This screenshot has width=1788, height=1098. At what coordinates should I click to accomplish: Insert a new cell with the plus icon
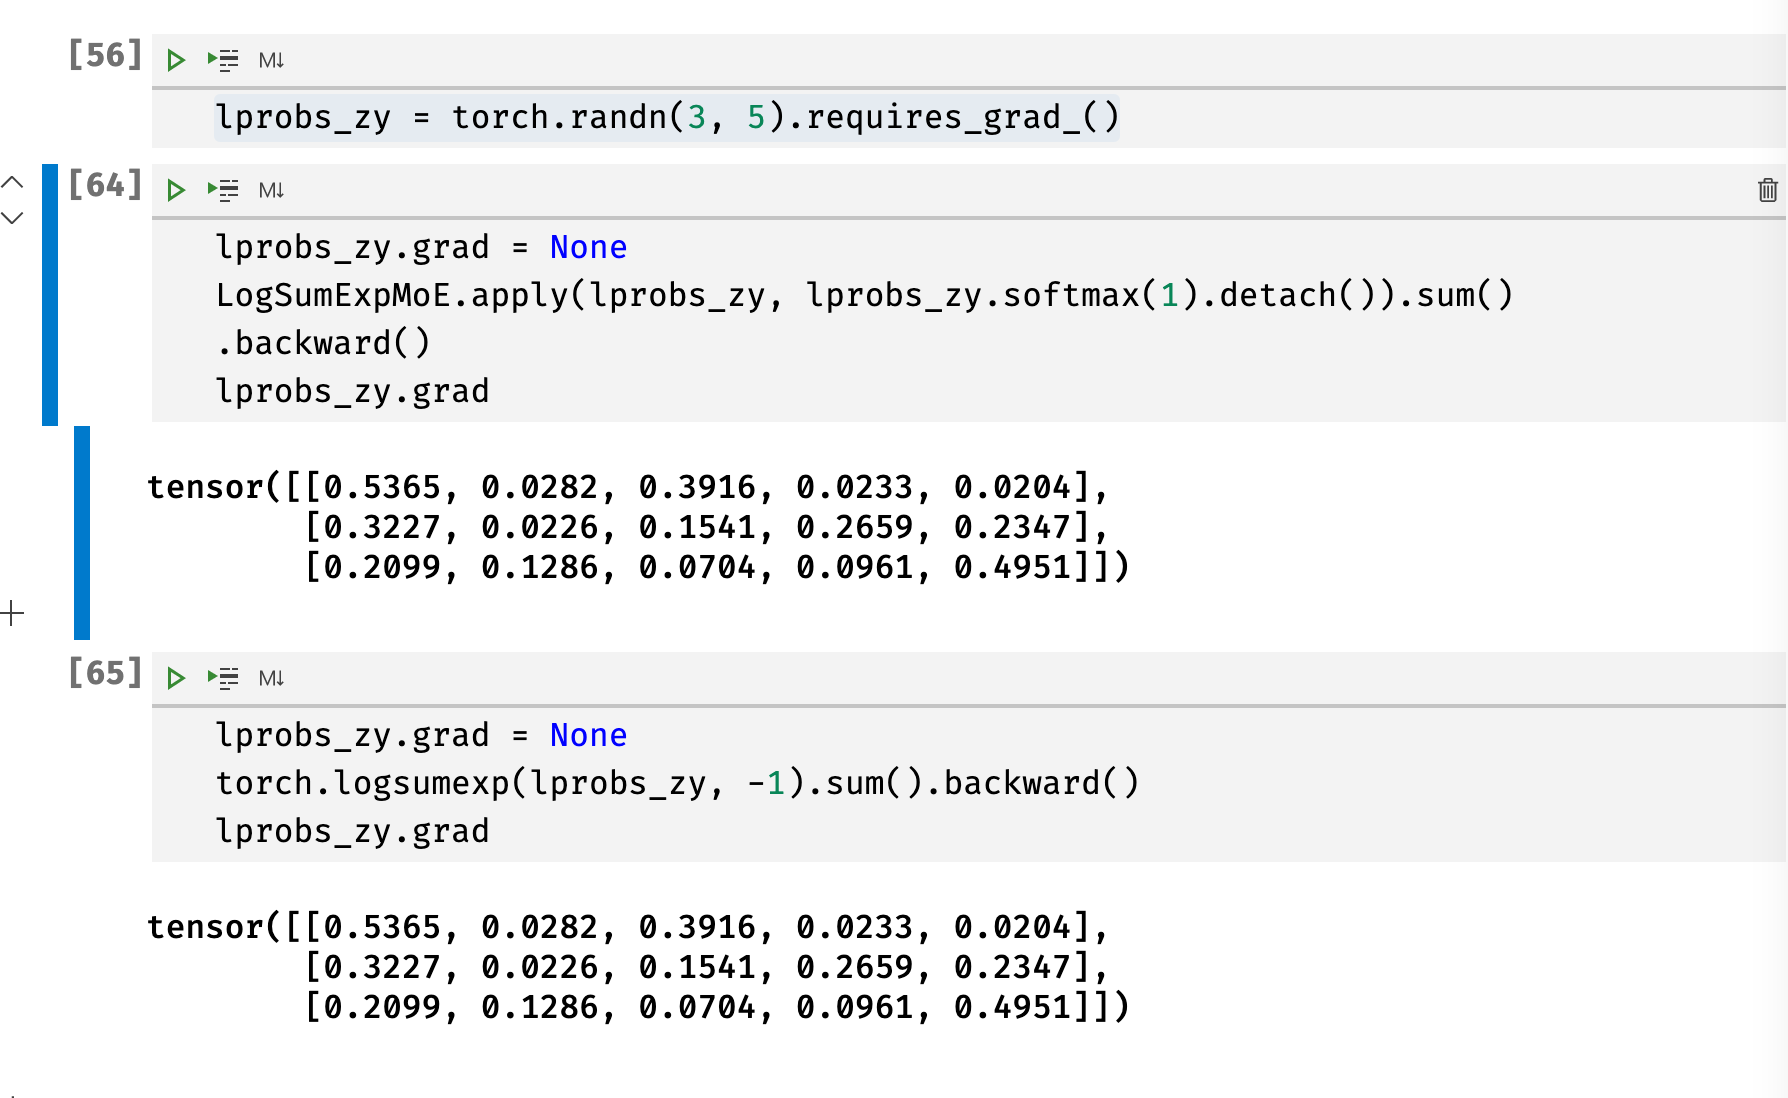13,612
